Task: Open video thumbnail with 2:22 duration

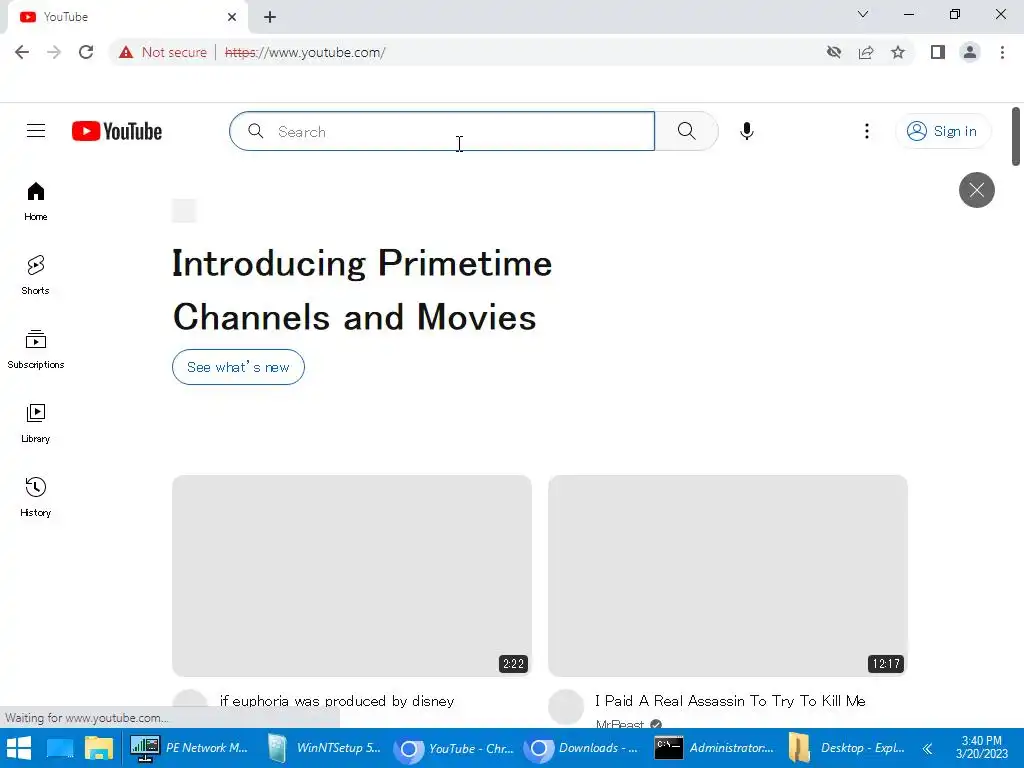Action: tap(352, 576)
